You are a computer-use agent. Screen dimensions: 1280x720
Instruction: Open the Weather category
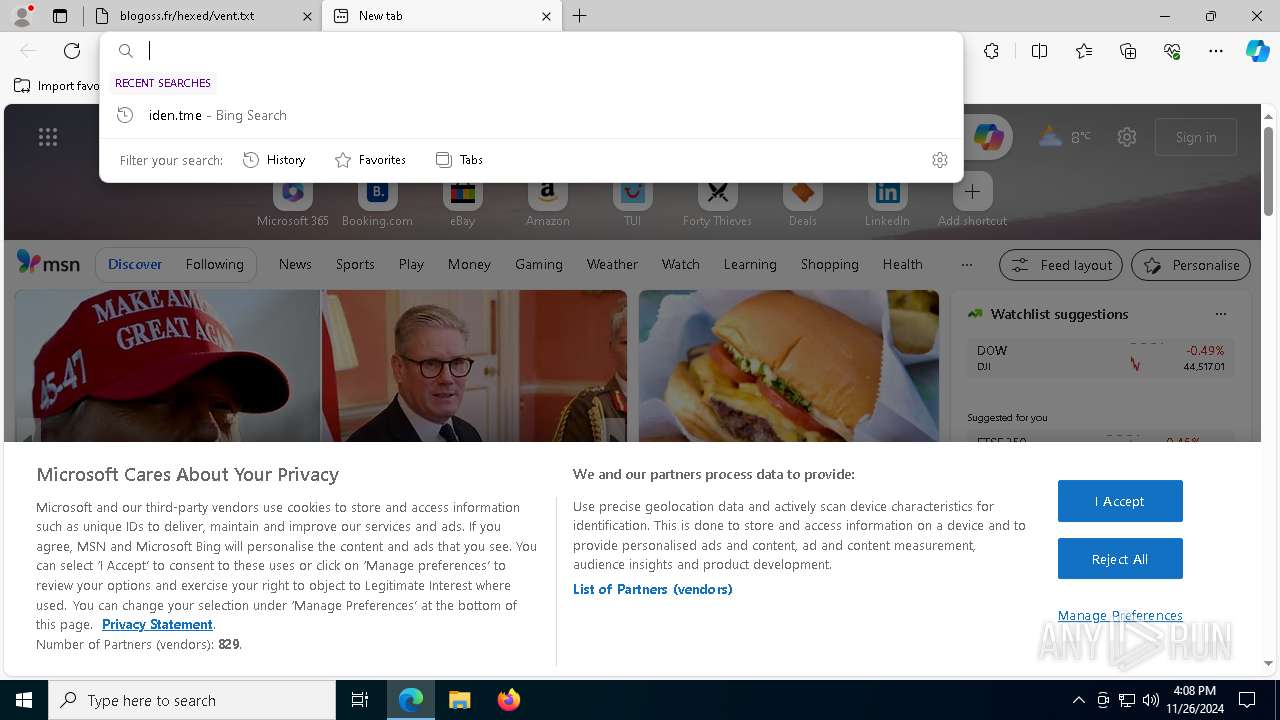(612, 264)
